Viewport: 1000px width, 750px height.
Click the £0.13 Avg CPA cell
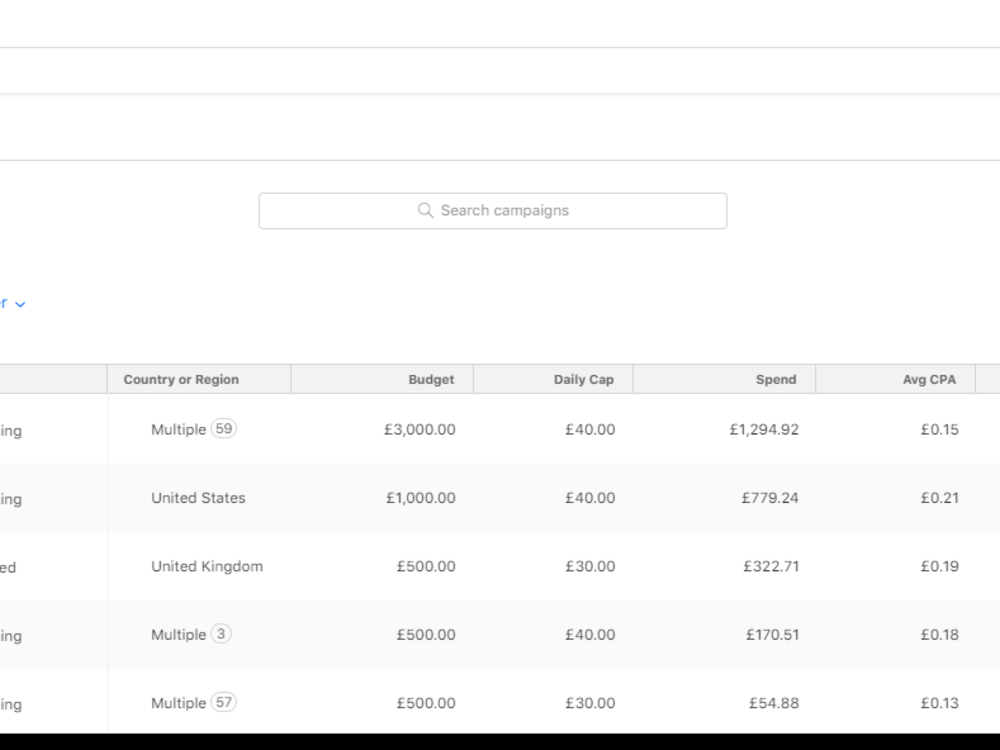coord(939,703)
